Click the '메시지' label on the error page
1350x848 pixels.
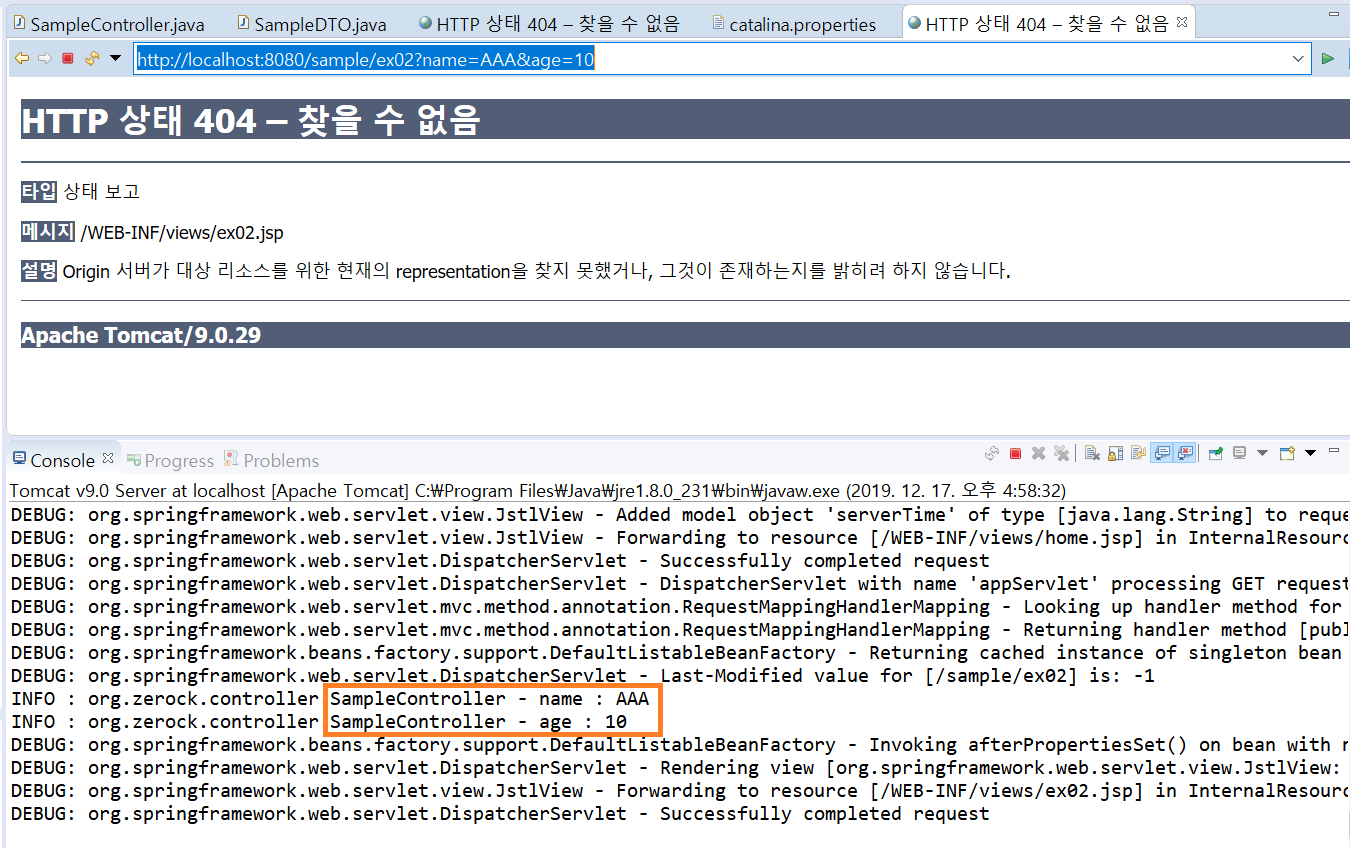pyautogui.click(x=48, y=232)
